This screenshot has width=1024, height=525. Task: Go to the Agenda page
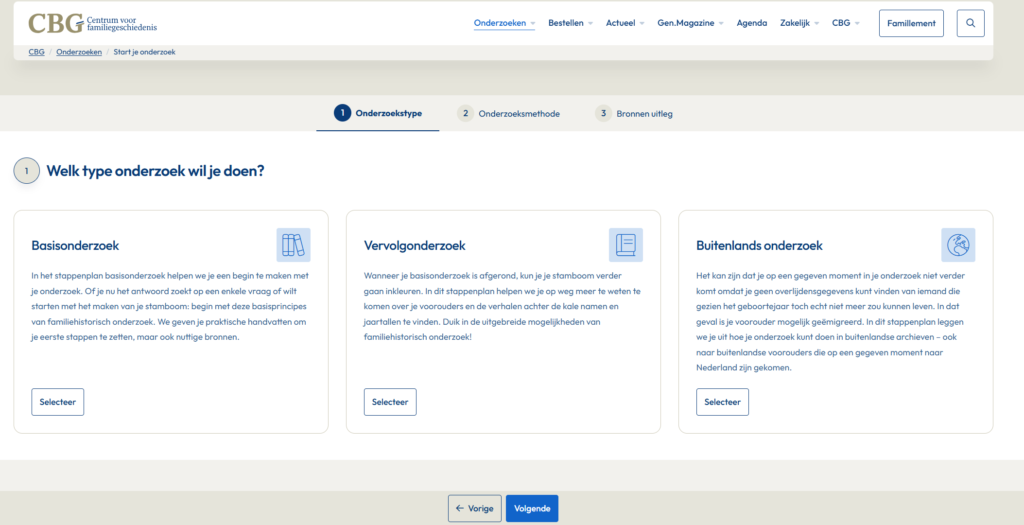coord(752,23)
